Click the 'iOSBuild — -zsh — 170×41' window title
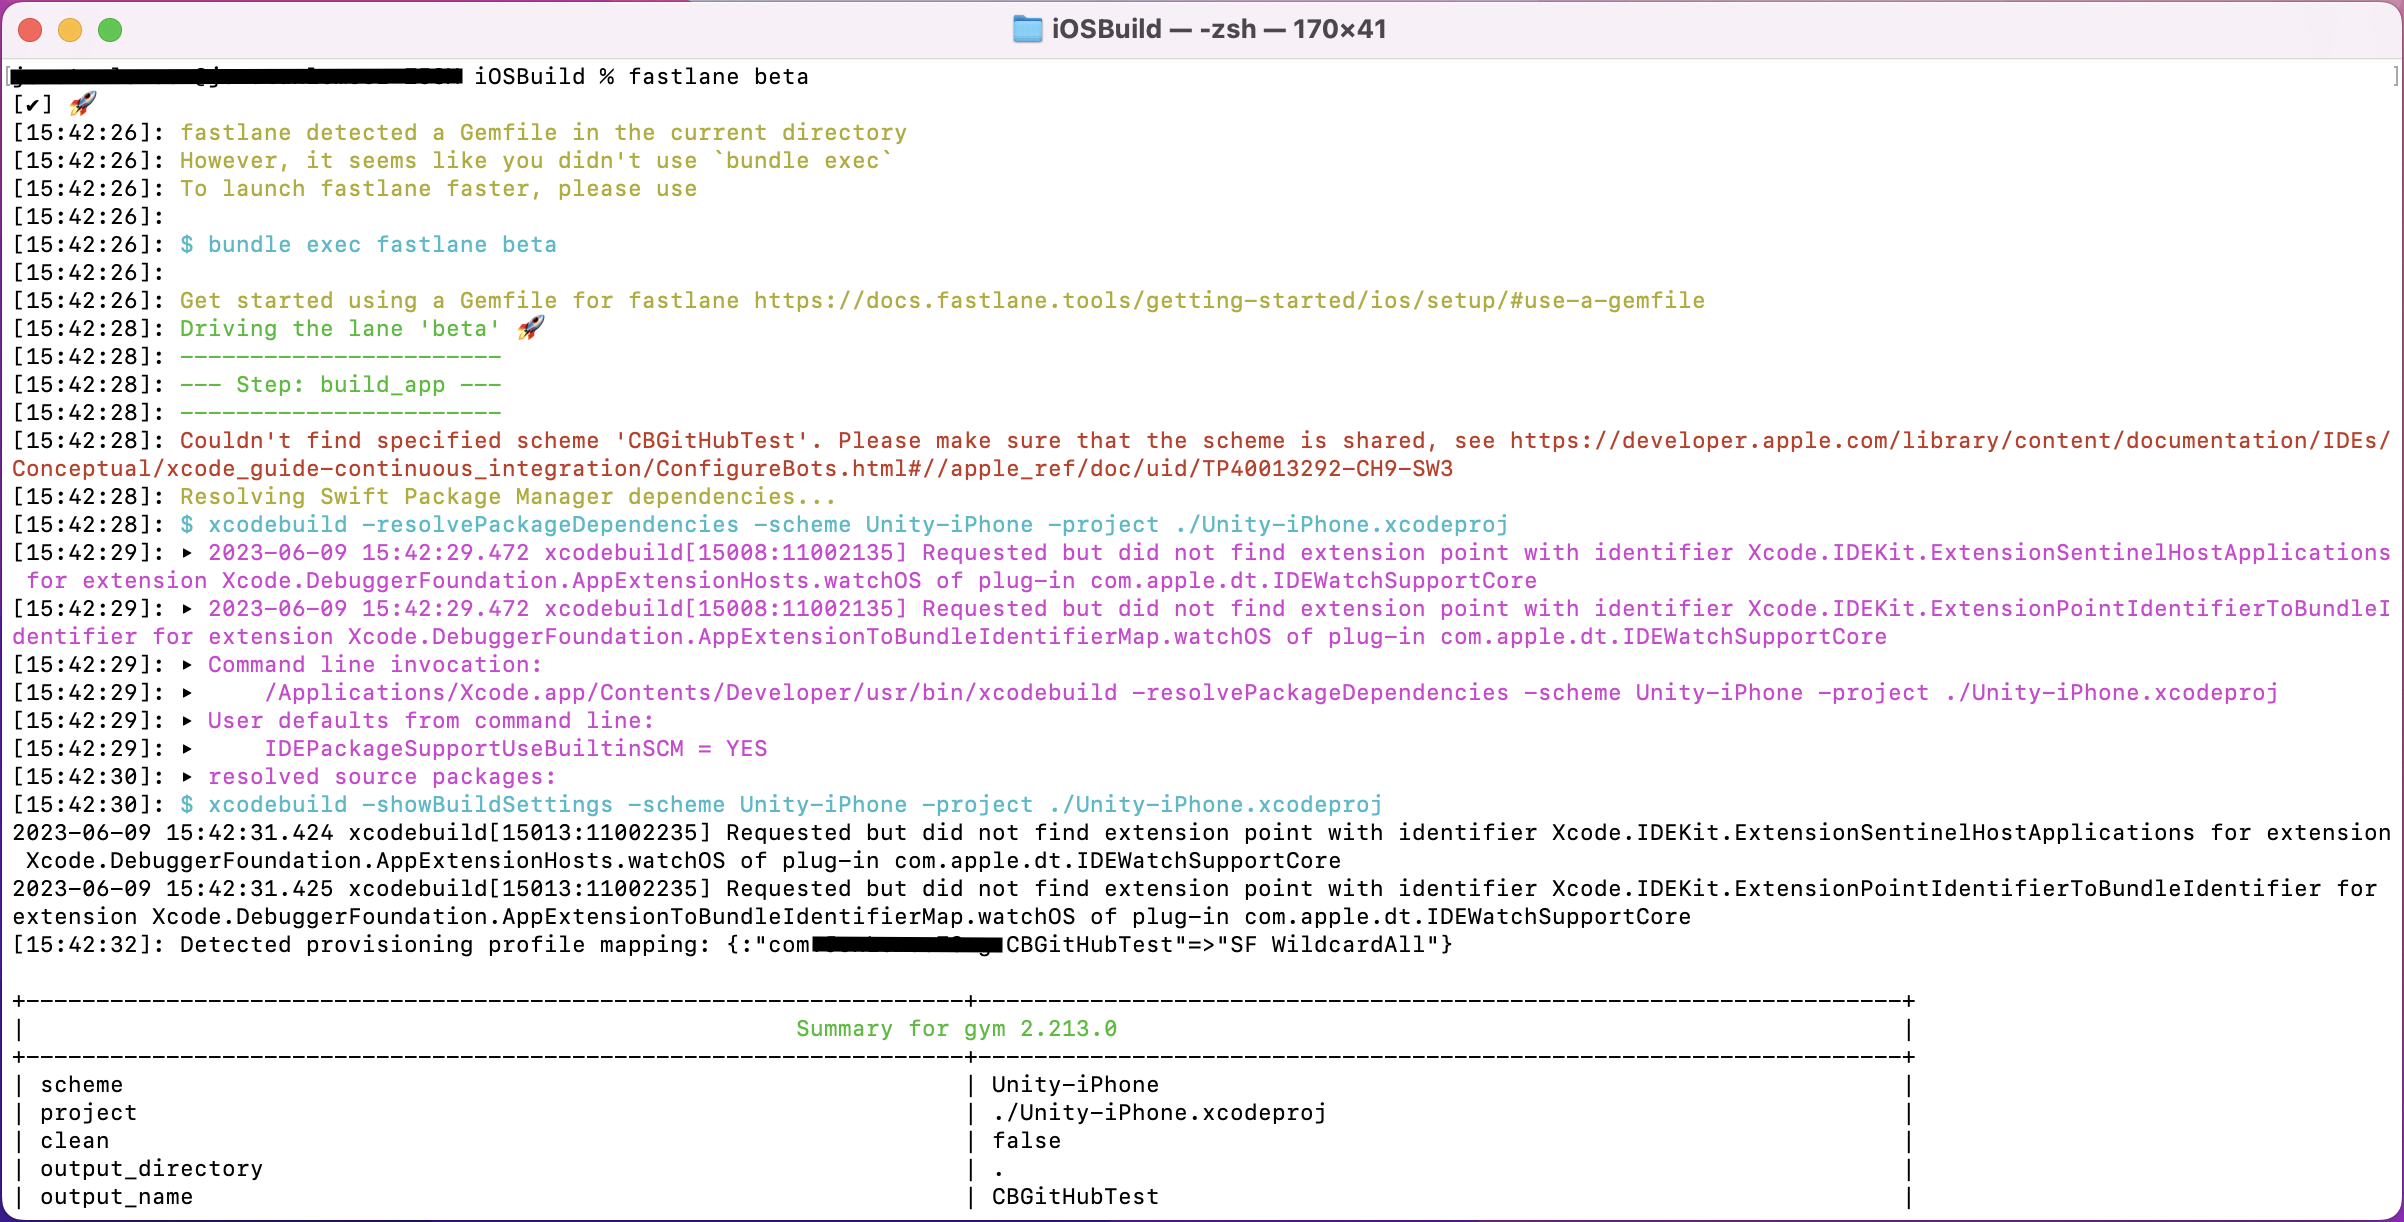Viewport: 2404px width, 1222px height. pos(1218,29)
